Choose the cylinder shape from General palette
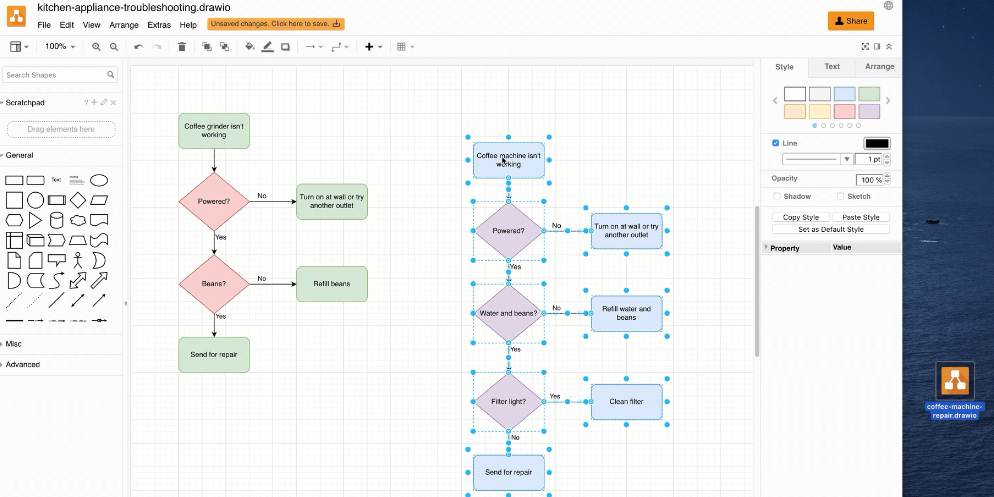This screenshot has height=497, width=994. tap(57, 219)
